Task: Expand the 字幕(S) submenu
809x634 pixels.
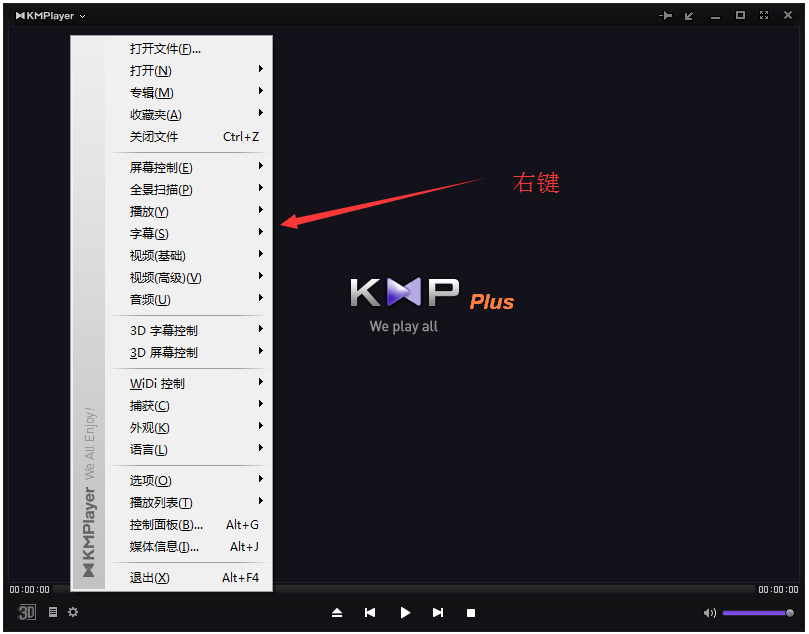Action: (x=150, y=233)
